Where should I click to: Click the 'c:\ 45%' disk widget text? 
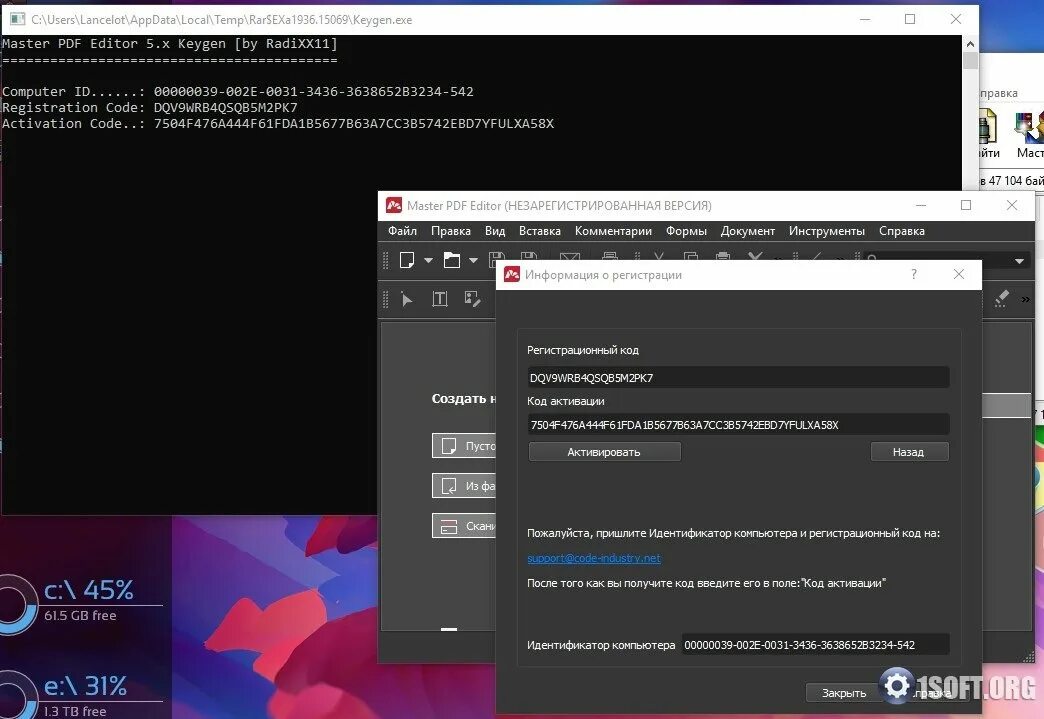[89, 590]
